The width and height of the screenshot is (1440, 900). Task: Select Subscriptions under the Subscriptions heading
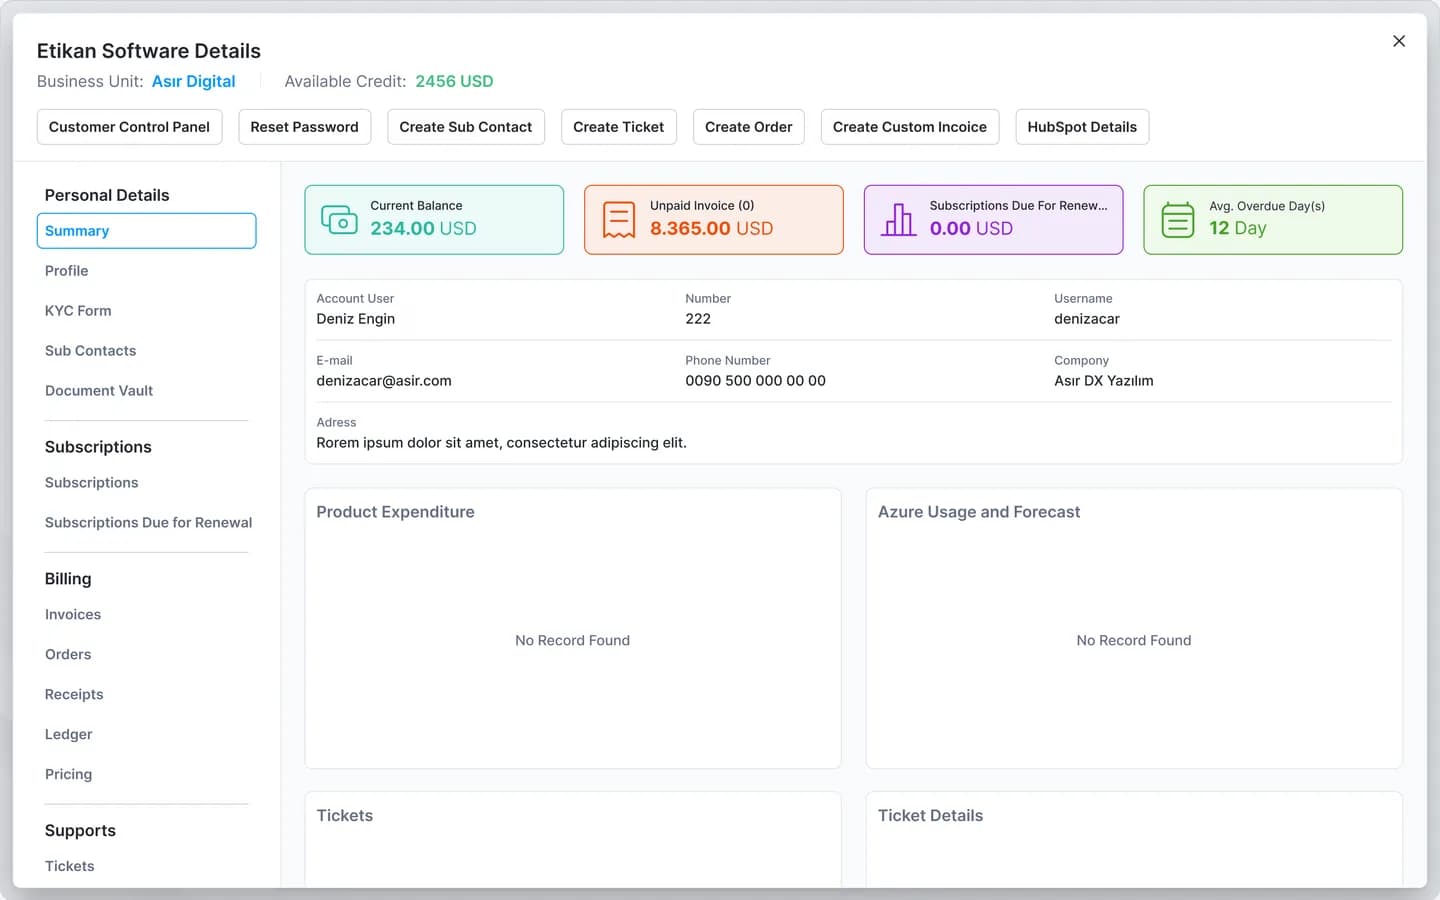pos(92,483)
